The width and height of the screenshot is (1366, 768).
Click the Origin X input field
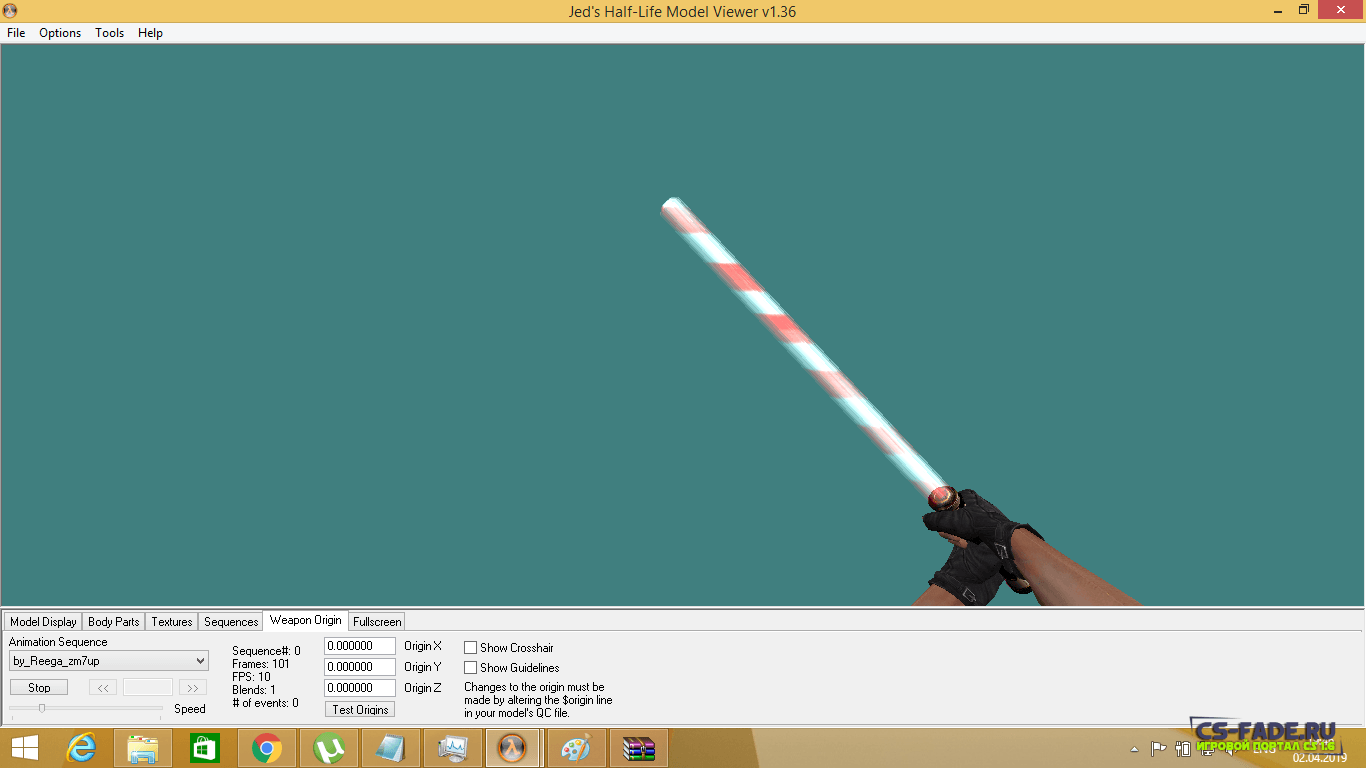pyautogui.click(x=360, y=646)
